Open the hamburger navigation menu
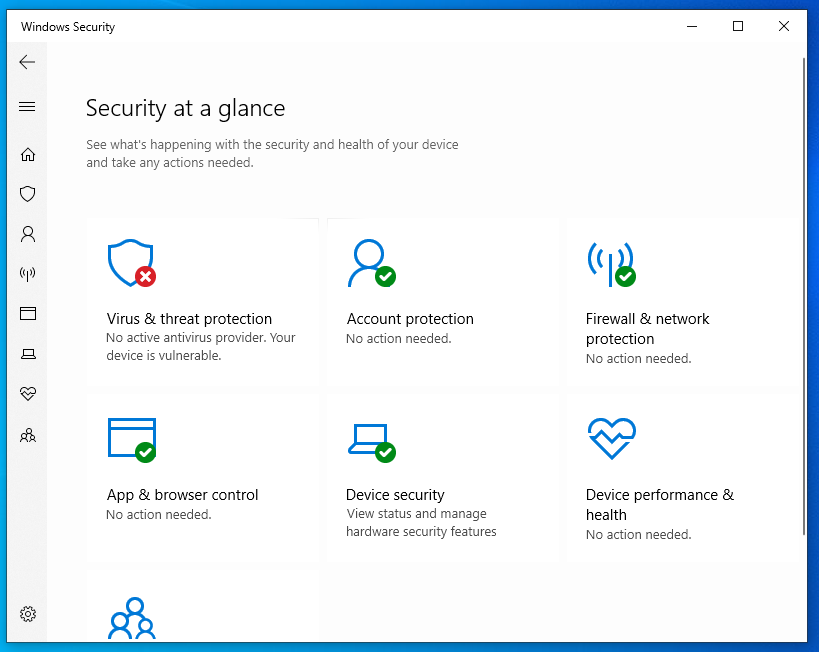Viewport: 819px width, 652px height. coord(27,107)
